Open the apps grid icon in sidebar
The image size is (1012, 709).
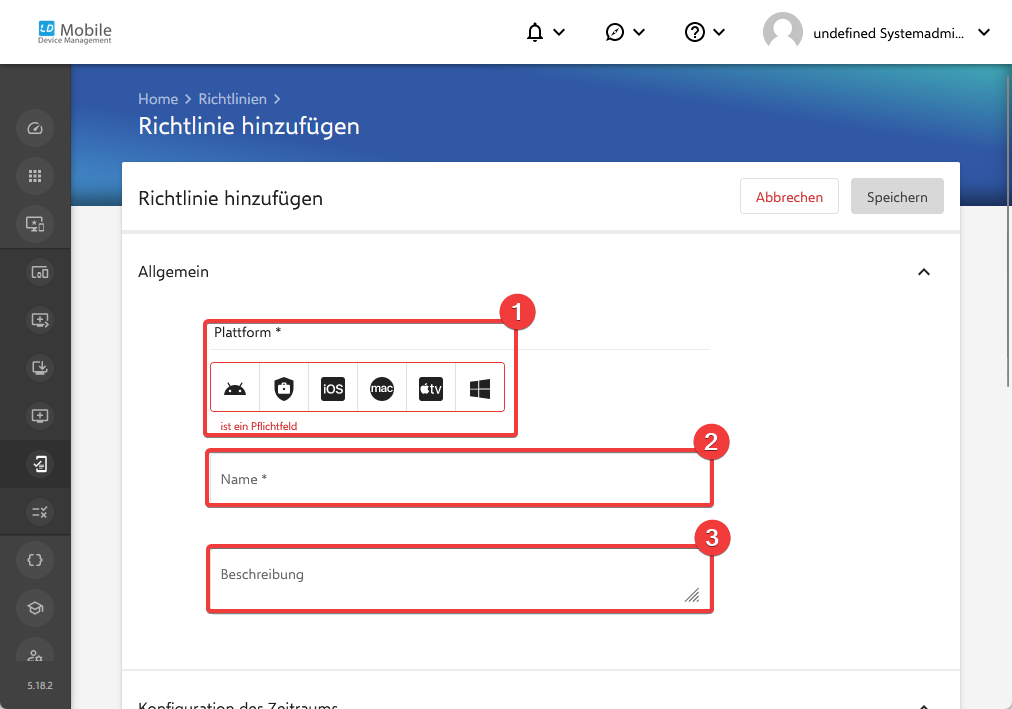(x=35, y=176)
